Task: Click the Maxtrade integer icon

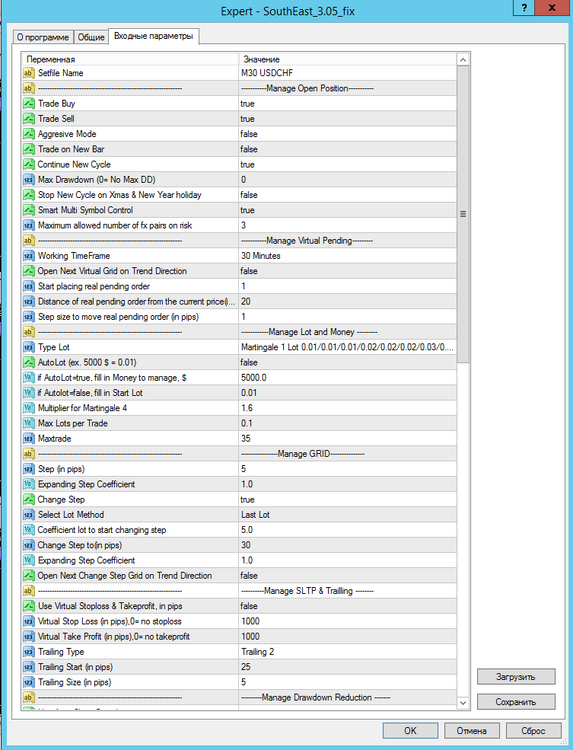Action: pos(29,439)
